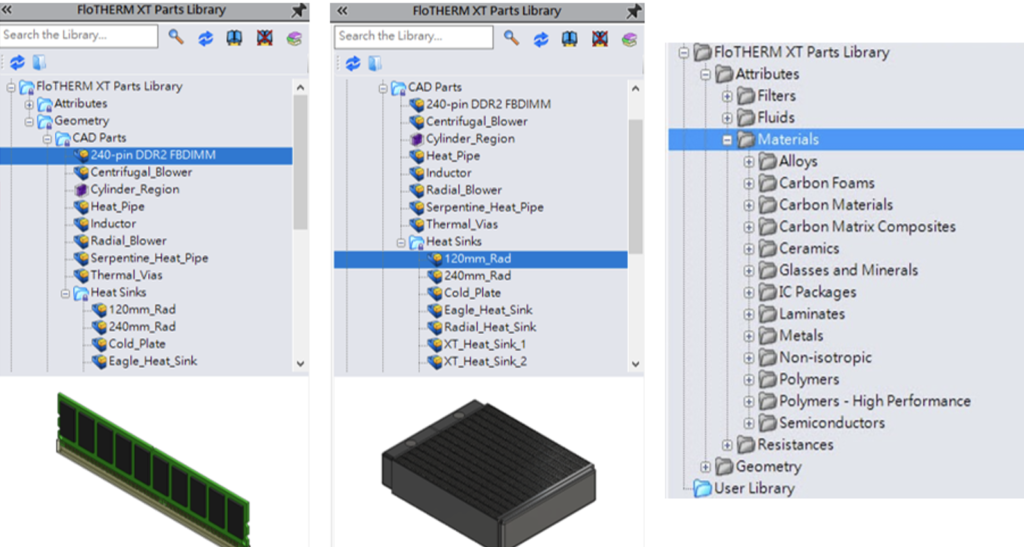Select Cylinder_Region in left panel
The height and width of the screenshot is (547, 1024).
[135, 189]
